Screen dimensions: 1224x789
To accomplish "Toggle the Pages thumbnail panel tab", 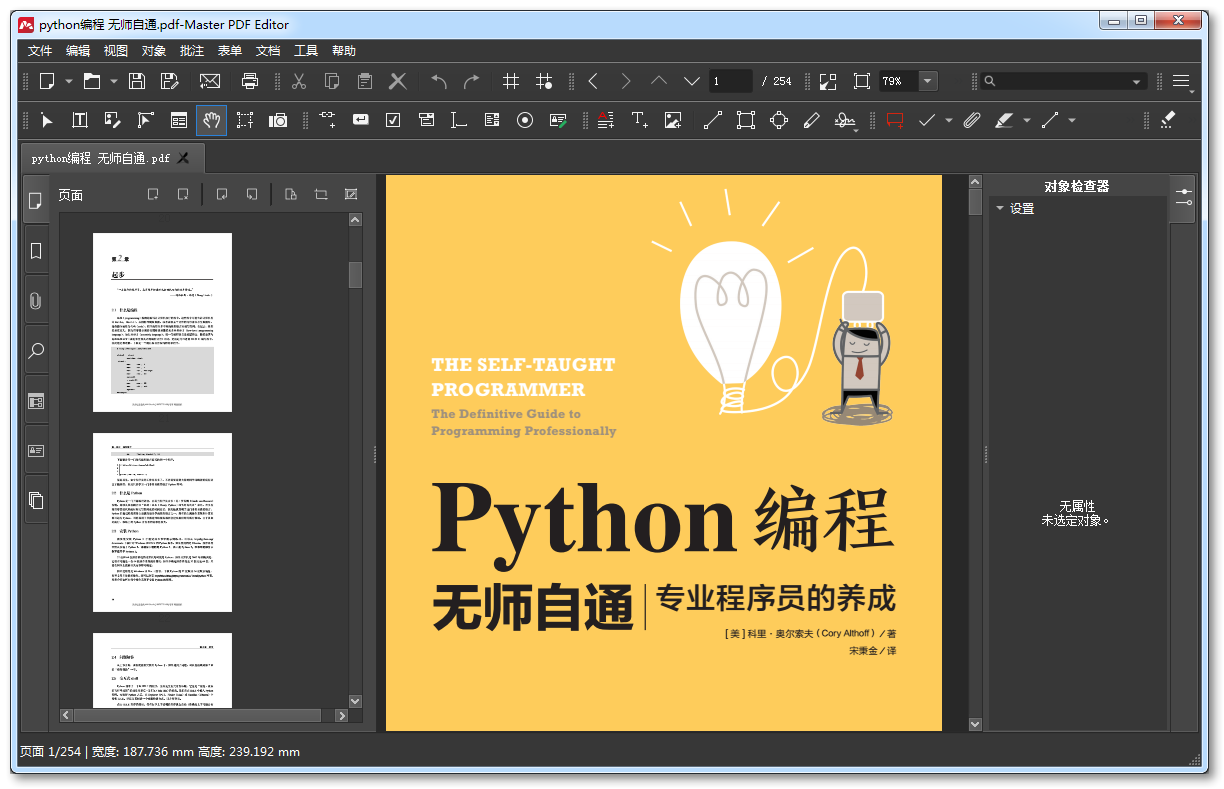I will tap(36, 201).
